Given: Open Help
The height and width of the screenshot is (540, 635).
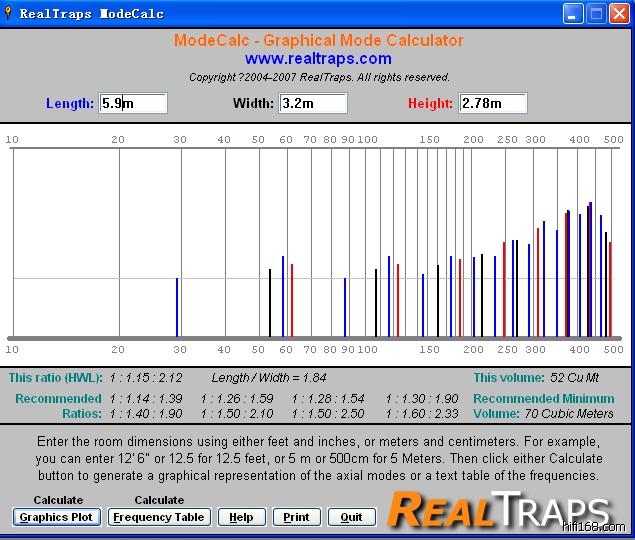Looking at the screenshot, I should (241, 517).
